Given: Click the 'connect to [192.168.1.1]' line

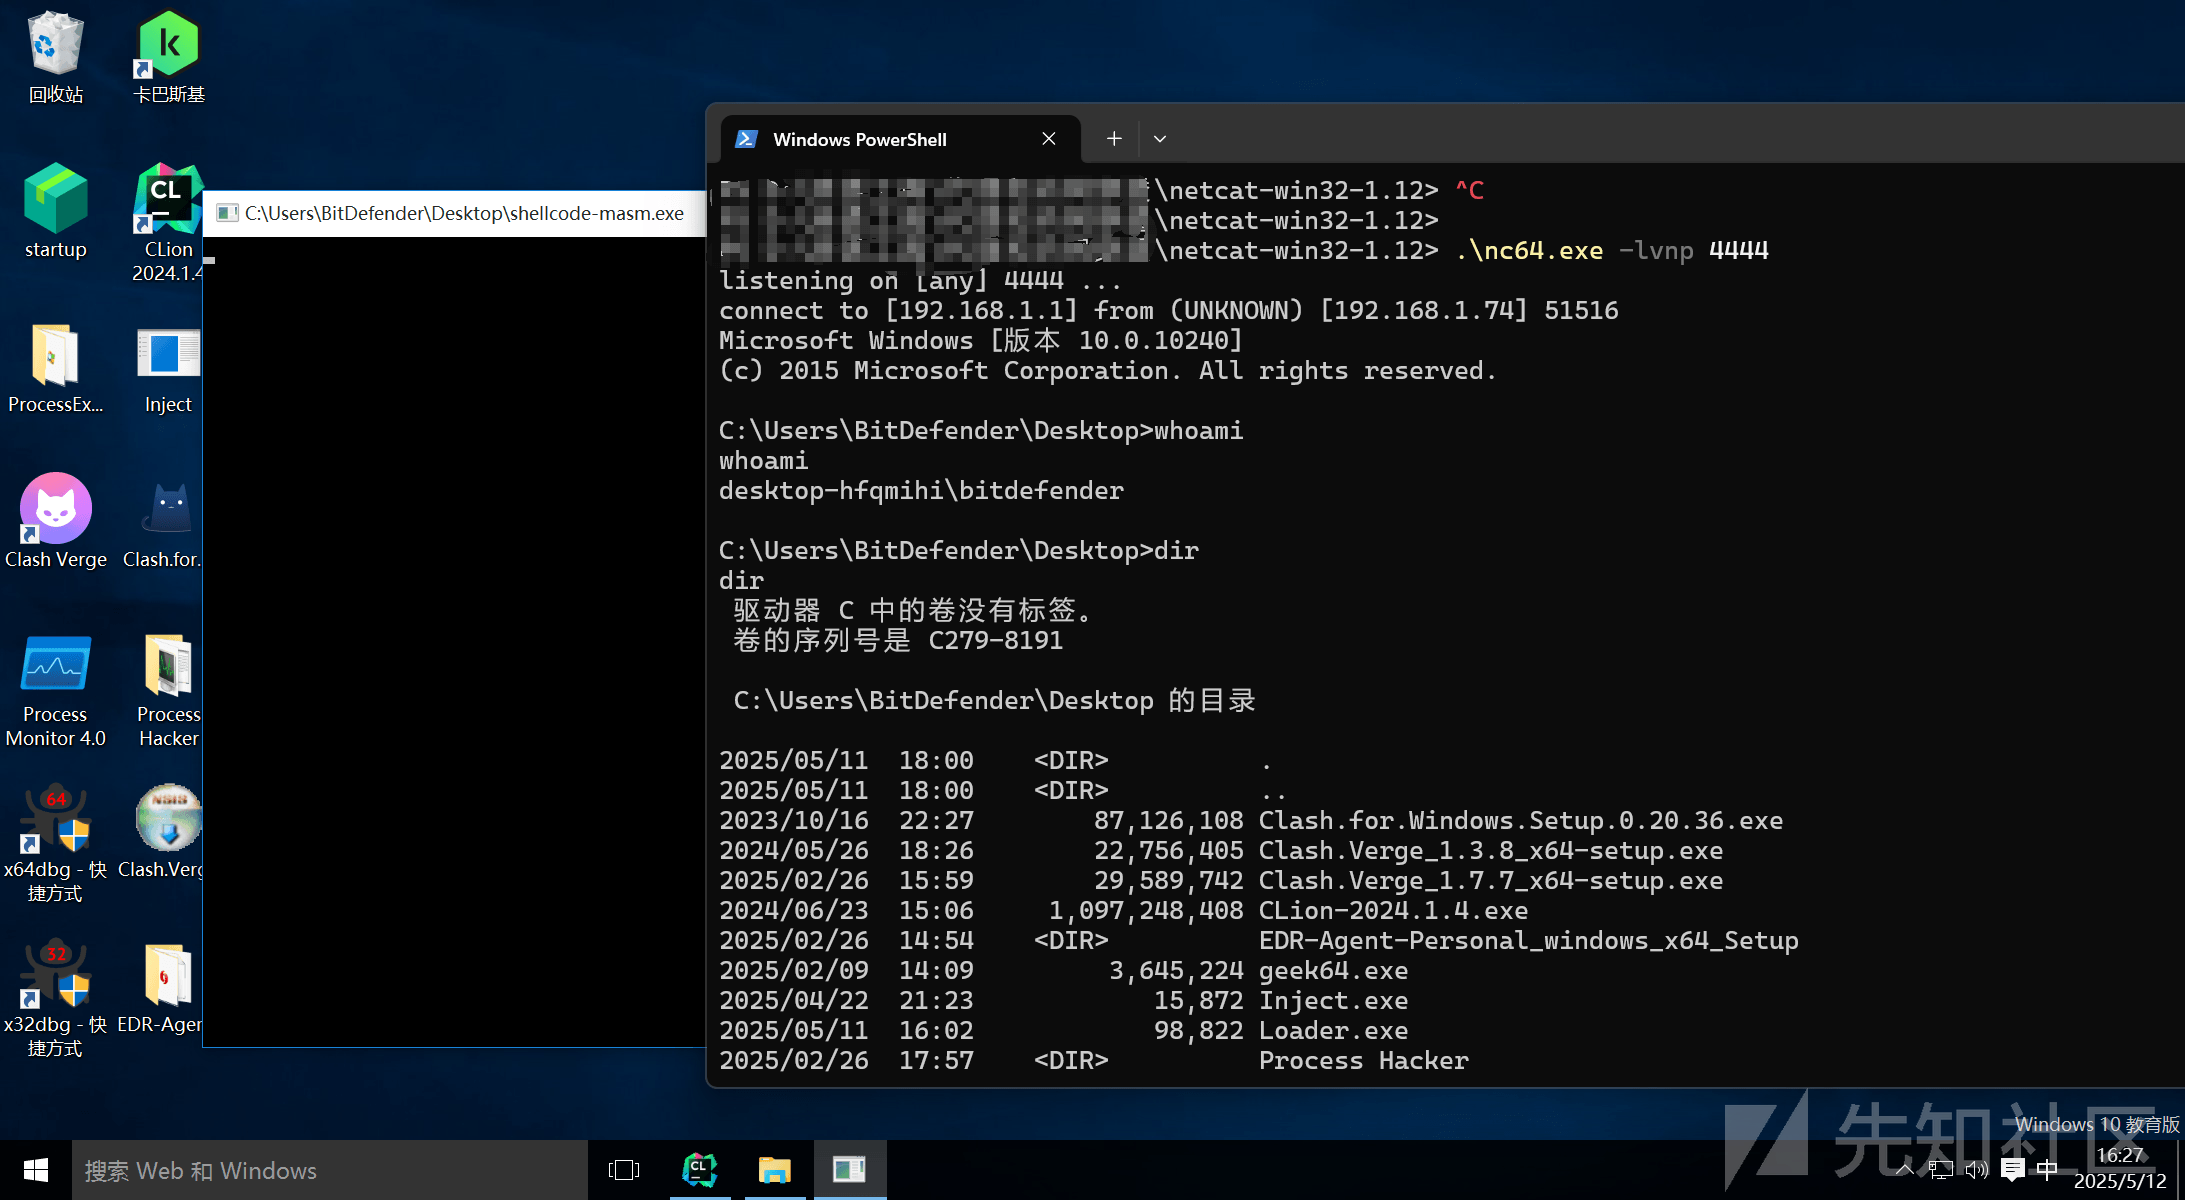Looking at the screenshot, I should pyautogui.click(x=1168, y=310).
